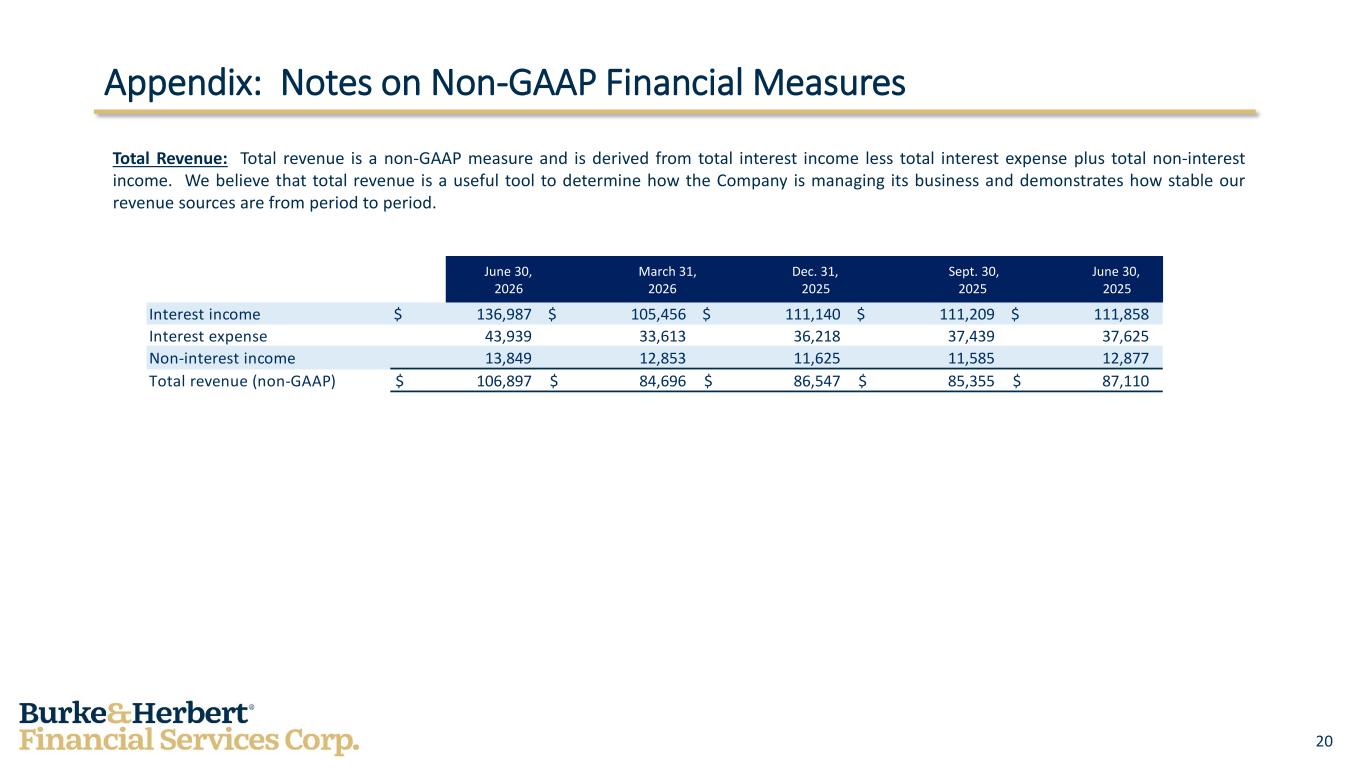This screenshot has height=768, width=1365.
Task: Click the Non-interest income row label
Action: 222,358
